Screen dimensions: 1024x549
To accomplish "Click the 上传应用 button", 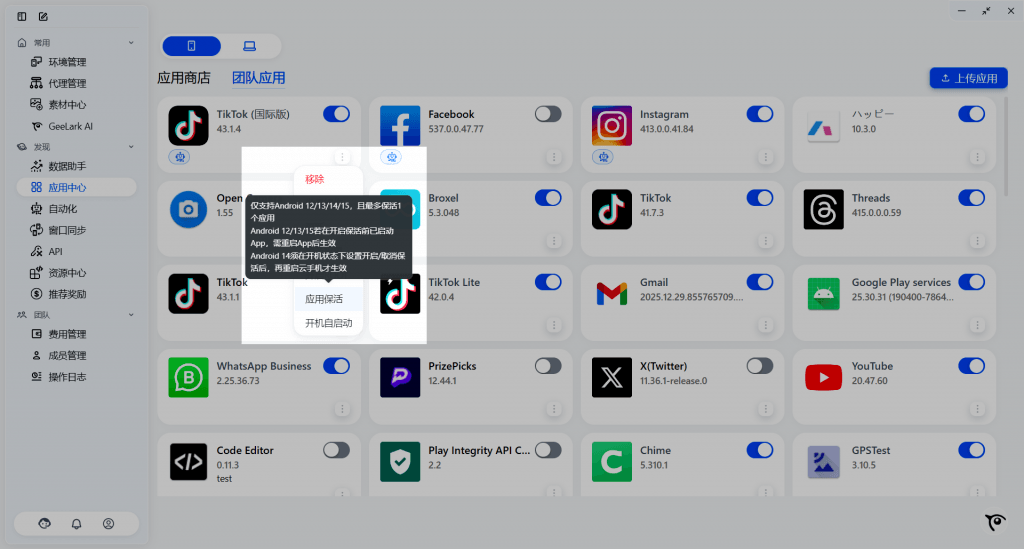I will point(968,78).
